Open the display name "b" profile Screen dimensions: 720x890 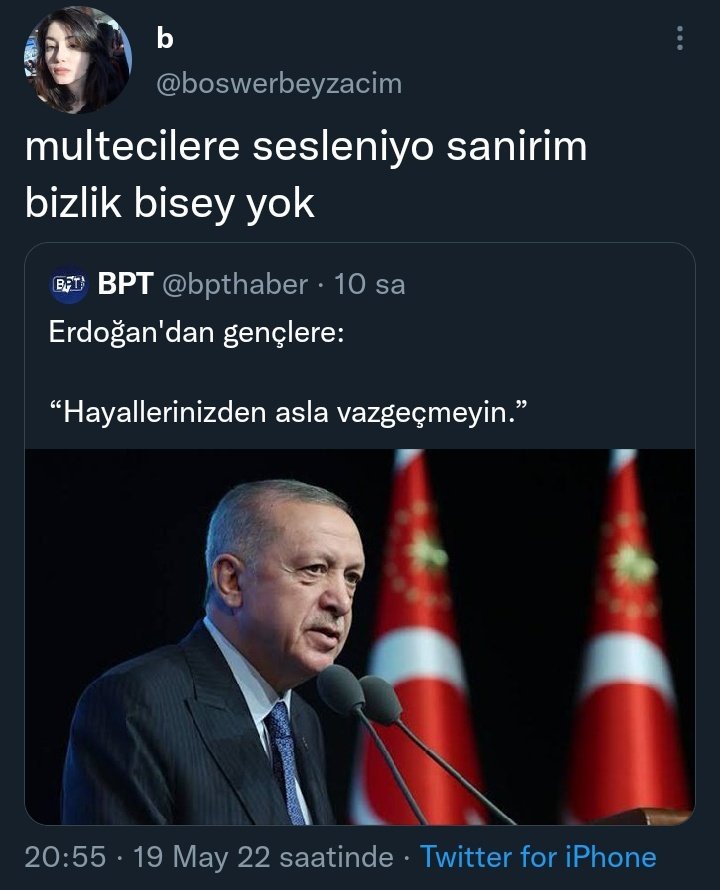coord(165,39)
